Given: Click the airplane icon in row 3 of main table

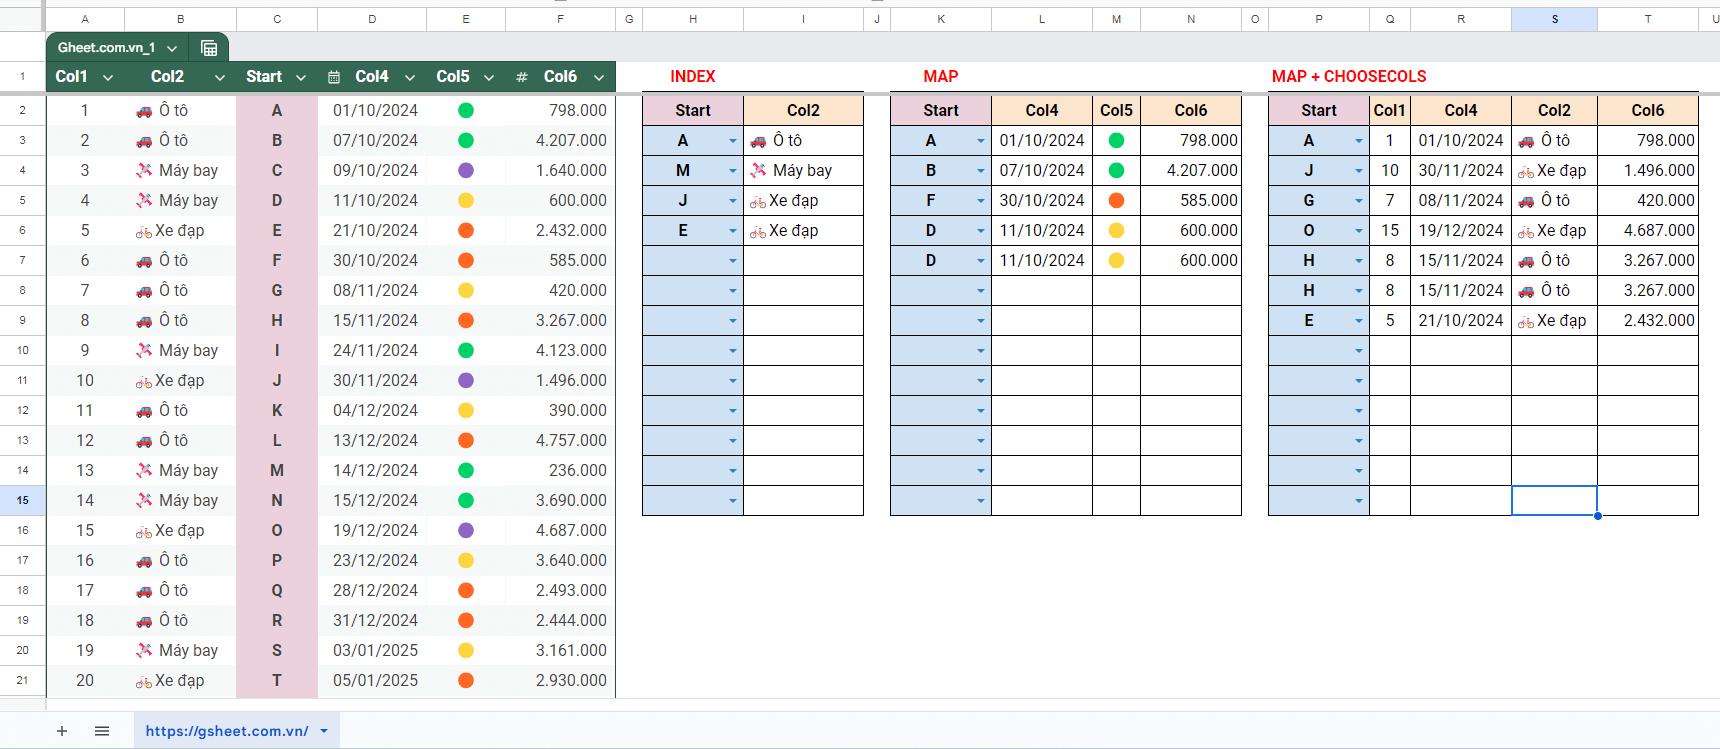Looking at the screenshot, I should [145, 171].
